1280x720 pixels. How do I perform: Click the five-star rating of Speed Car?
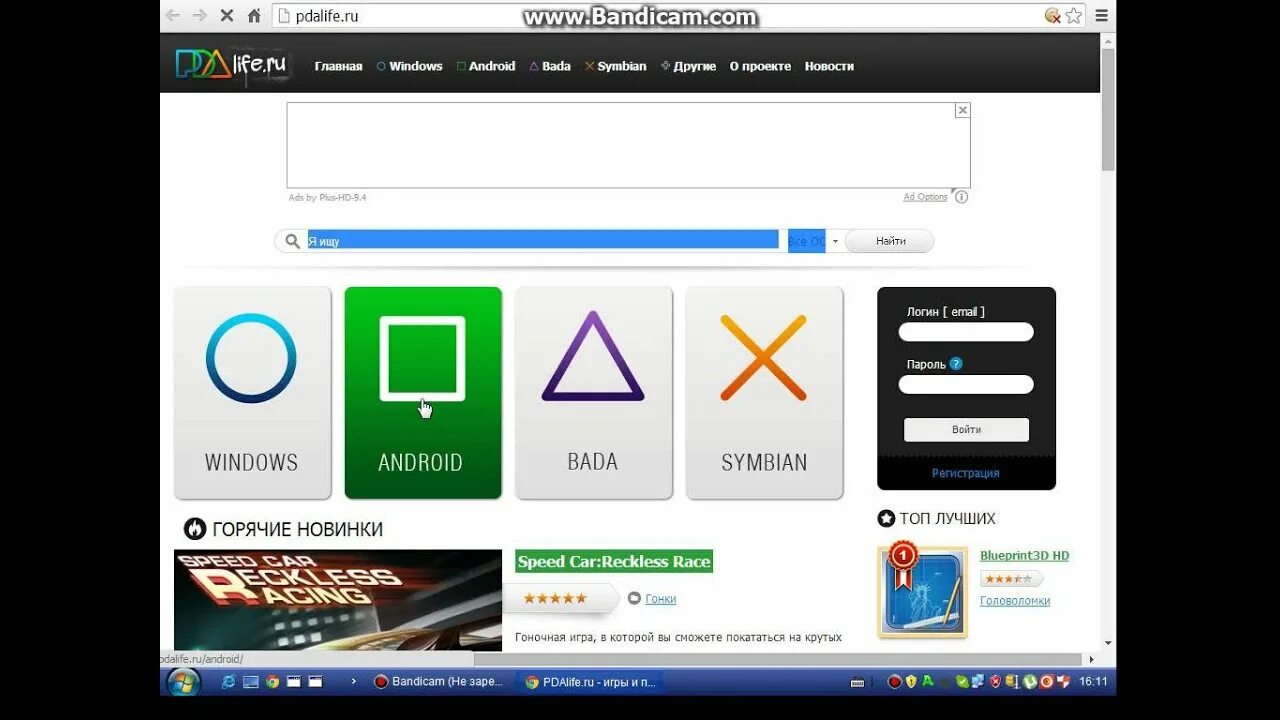point(555,598)
